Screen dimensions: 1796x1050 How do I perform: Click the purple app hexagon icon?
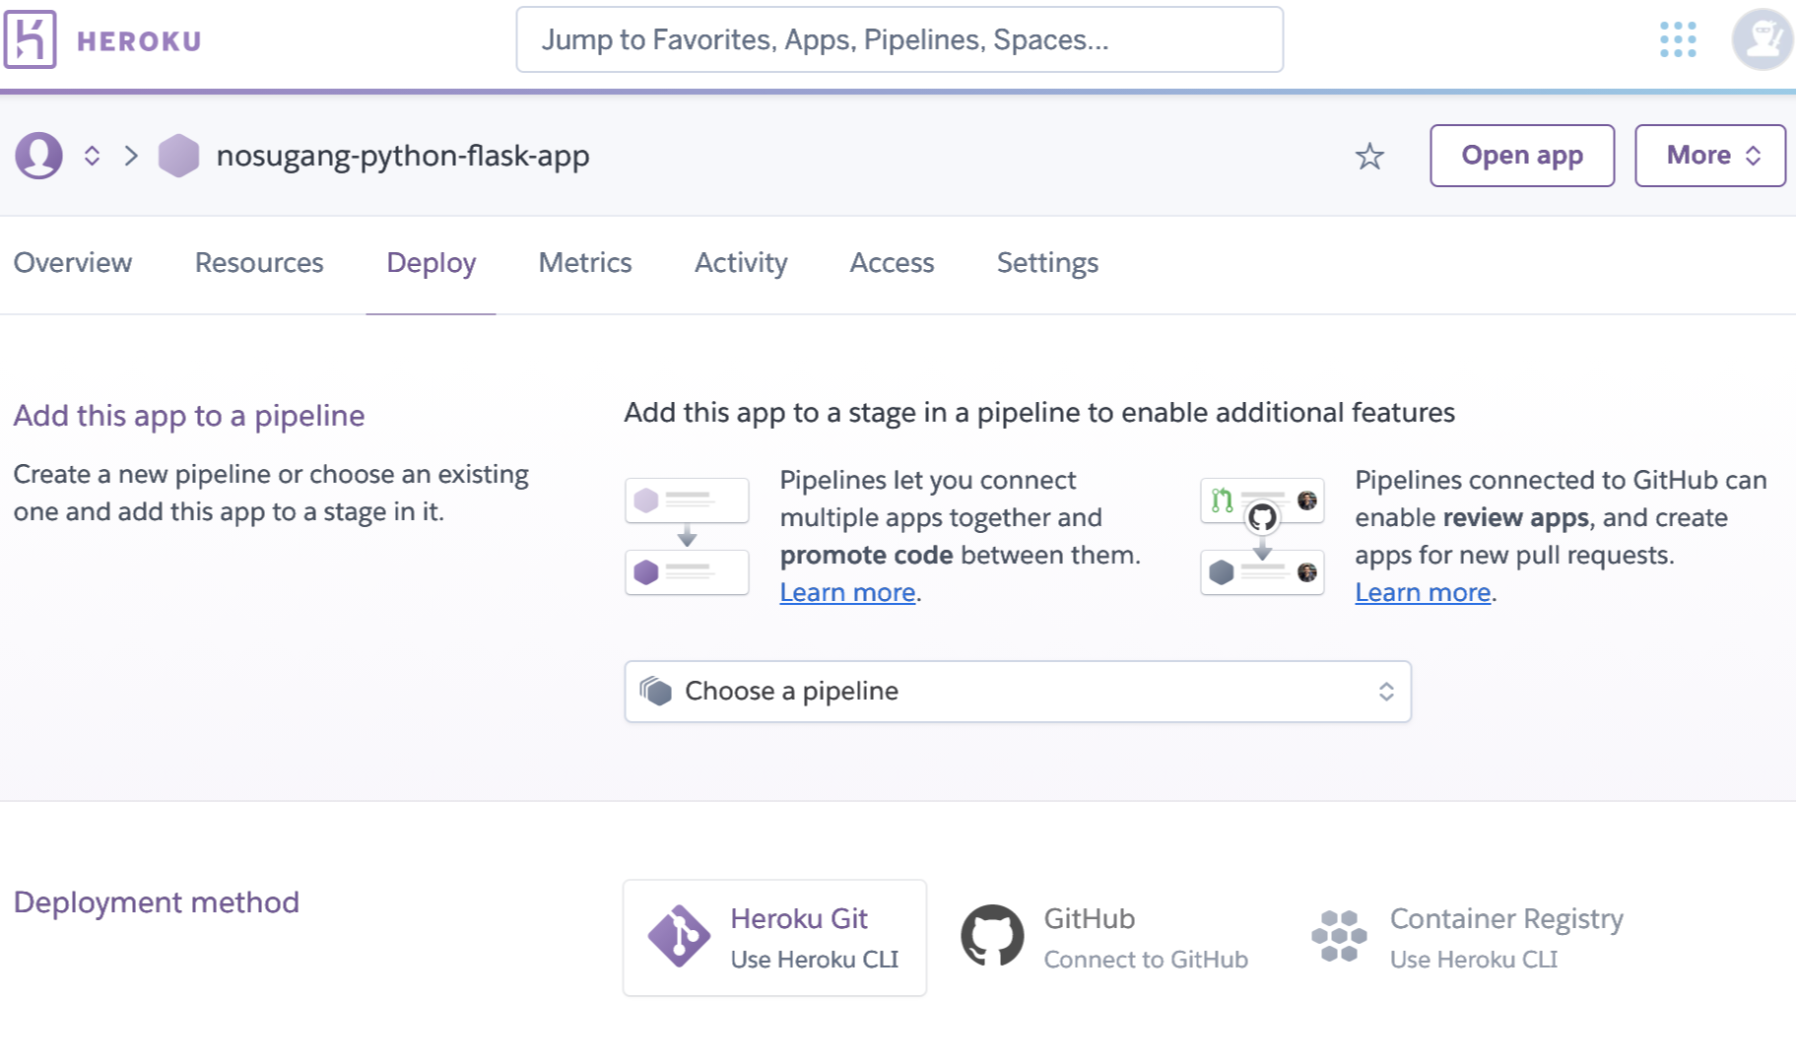pyautogui.click(x=179, y=156)
